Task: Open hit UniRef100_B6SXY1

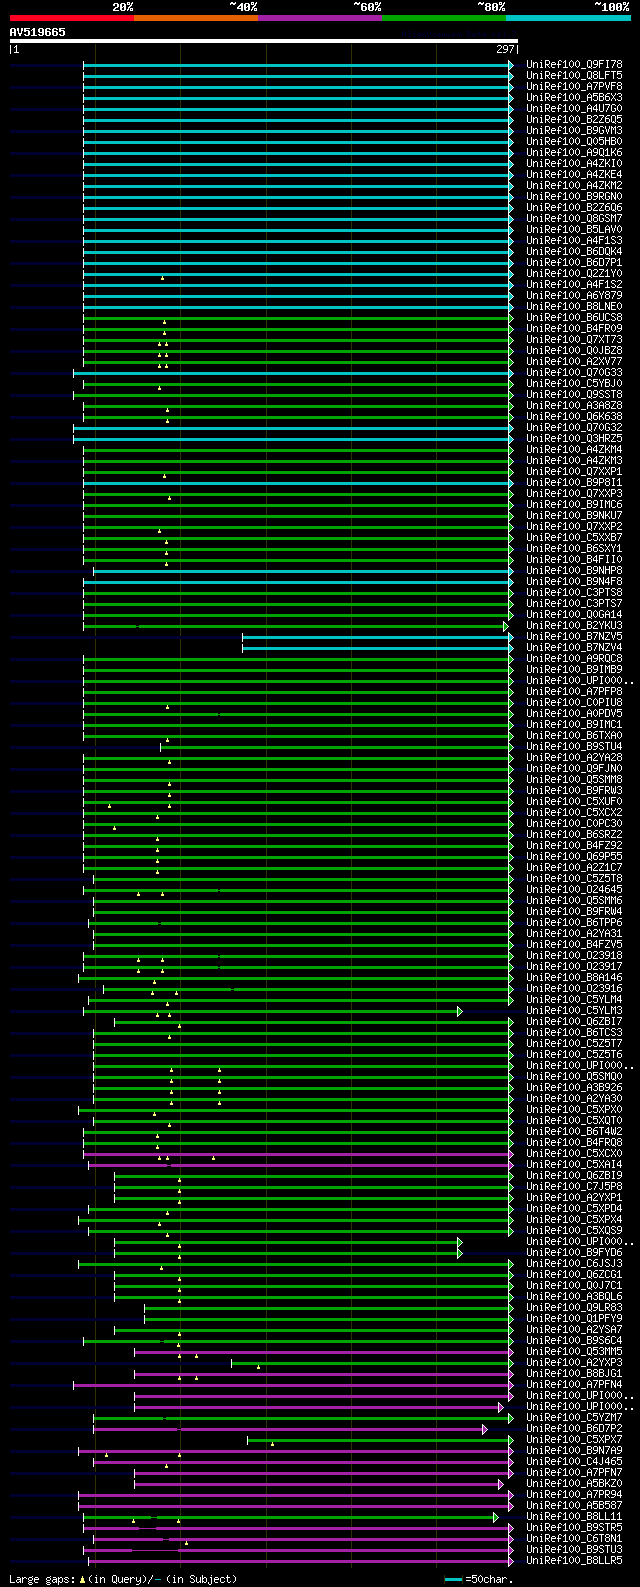Action: [574, 548]
